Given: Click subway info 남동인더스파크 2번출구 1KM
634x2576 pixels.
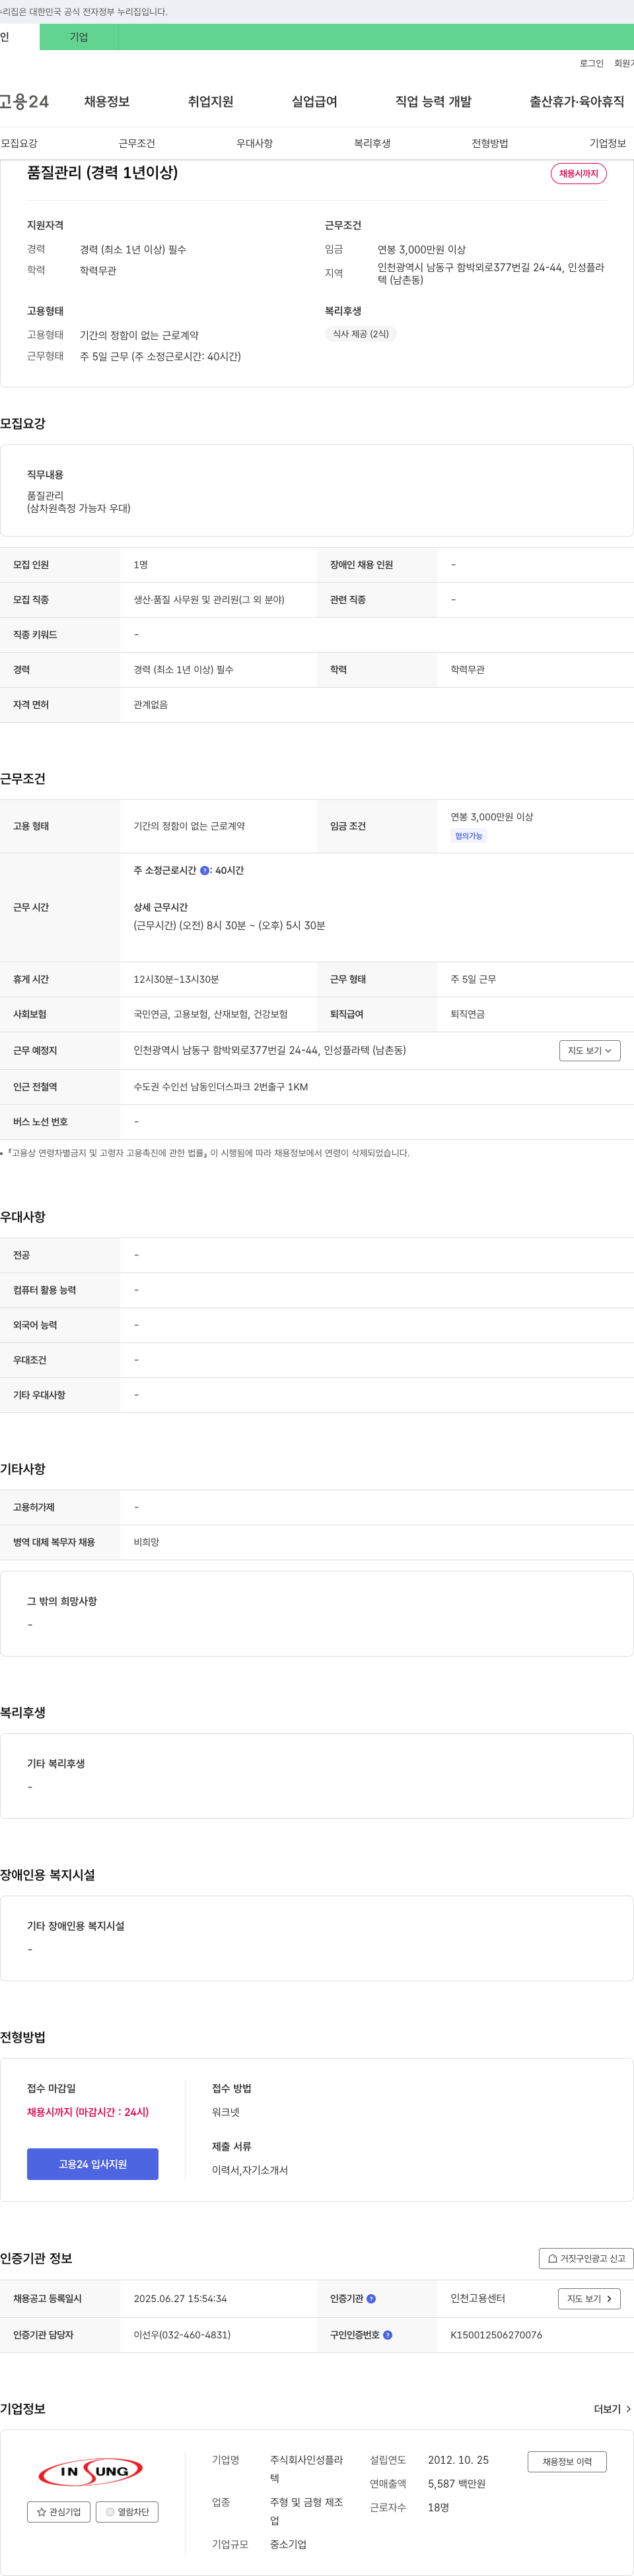Looking at the screenshot, I should pos(220,1086).
